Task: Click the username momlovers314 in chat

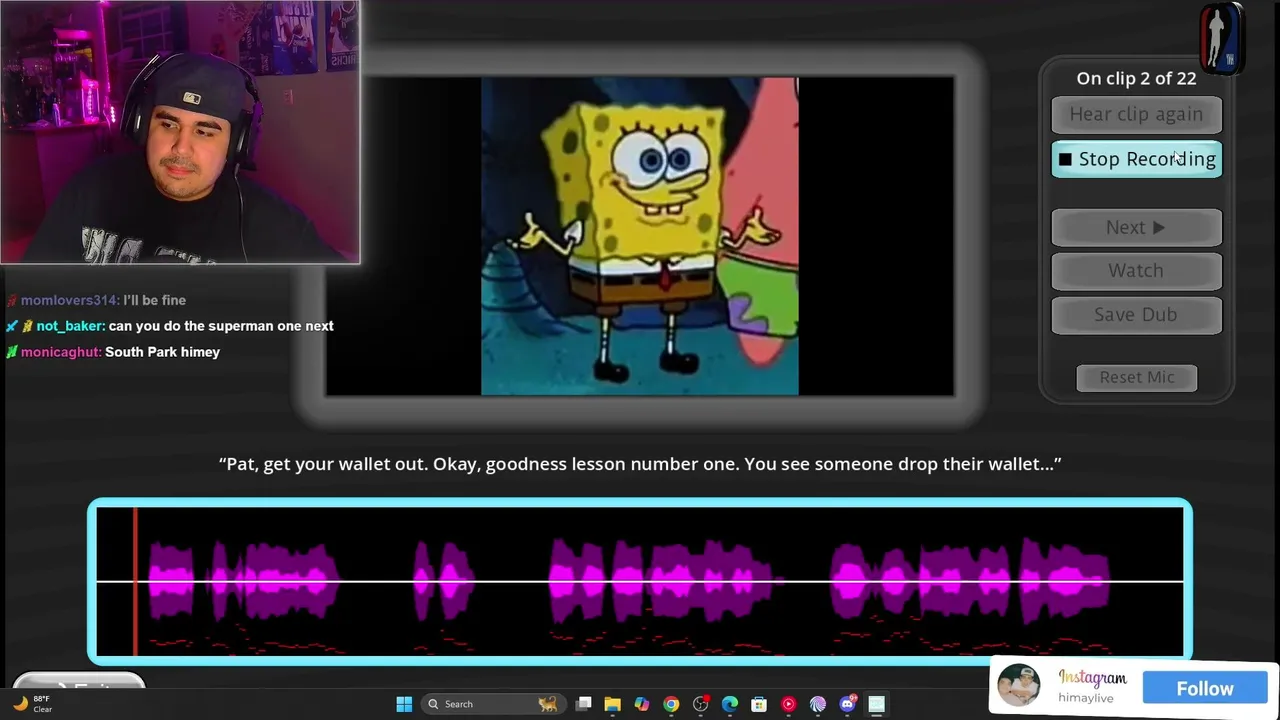Action: click(x=69, y=300)
